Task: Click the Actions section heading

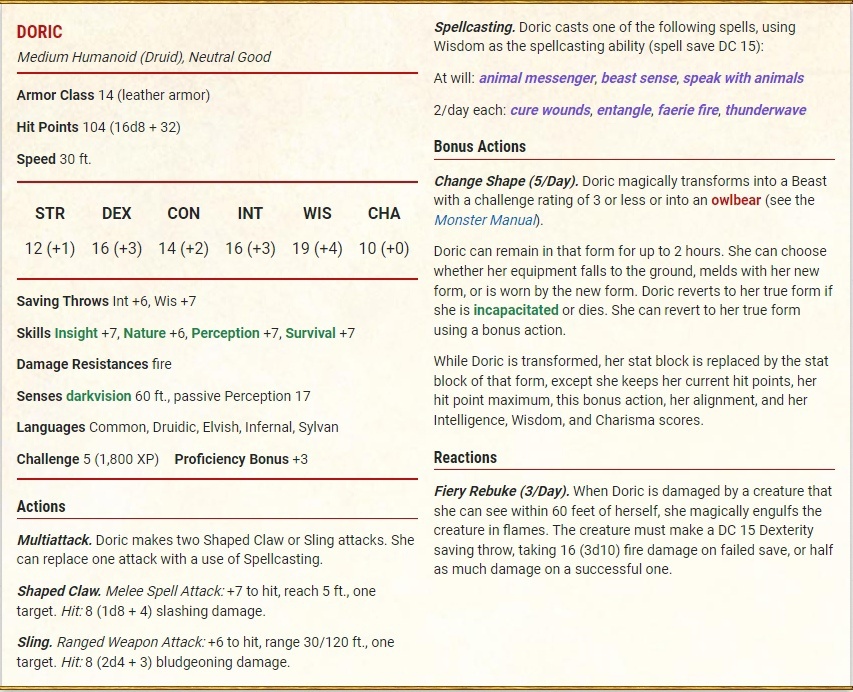Action: (41, 506)
